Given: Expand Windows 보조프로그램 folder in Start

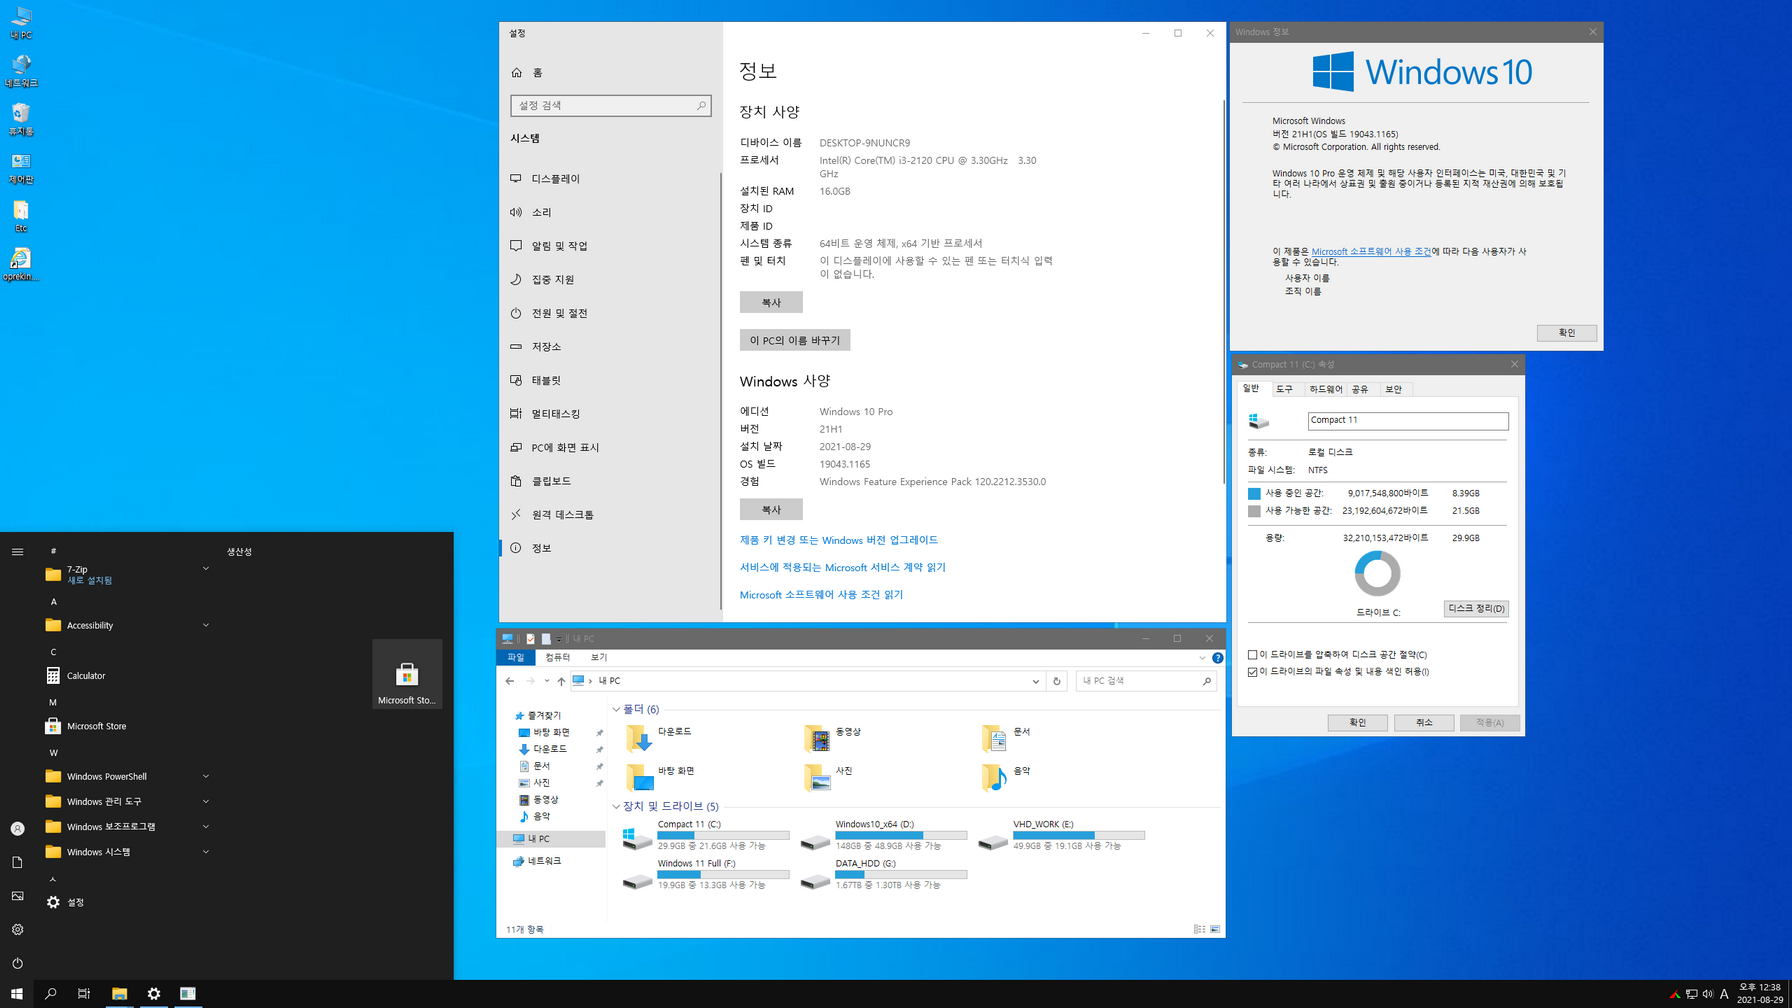Looking at the screenshot, I should point(127,827).
